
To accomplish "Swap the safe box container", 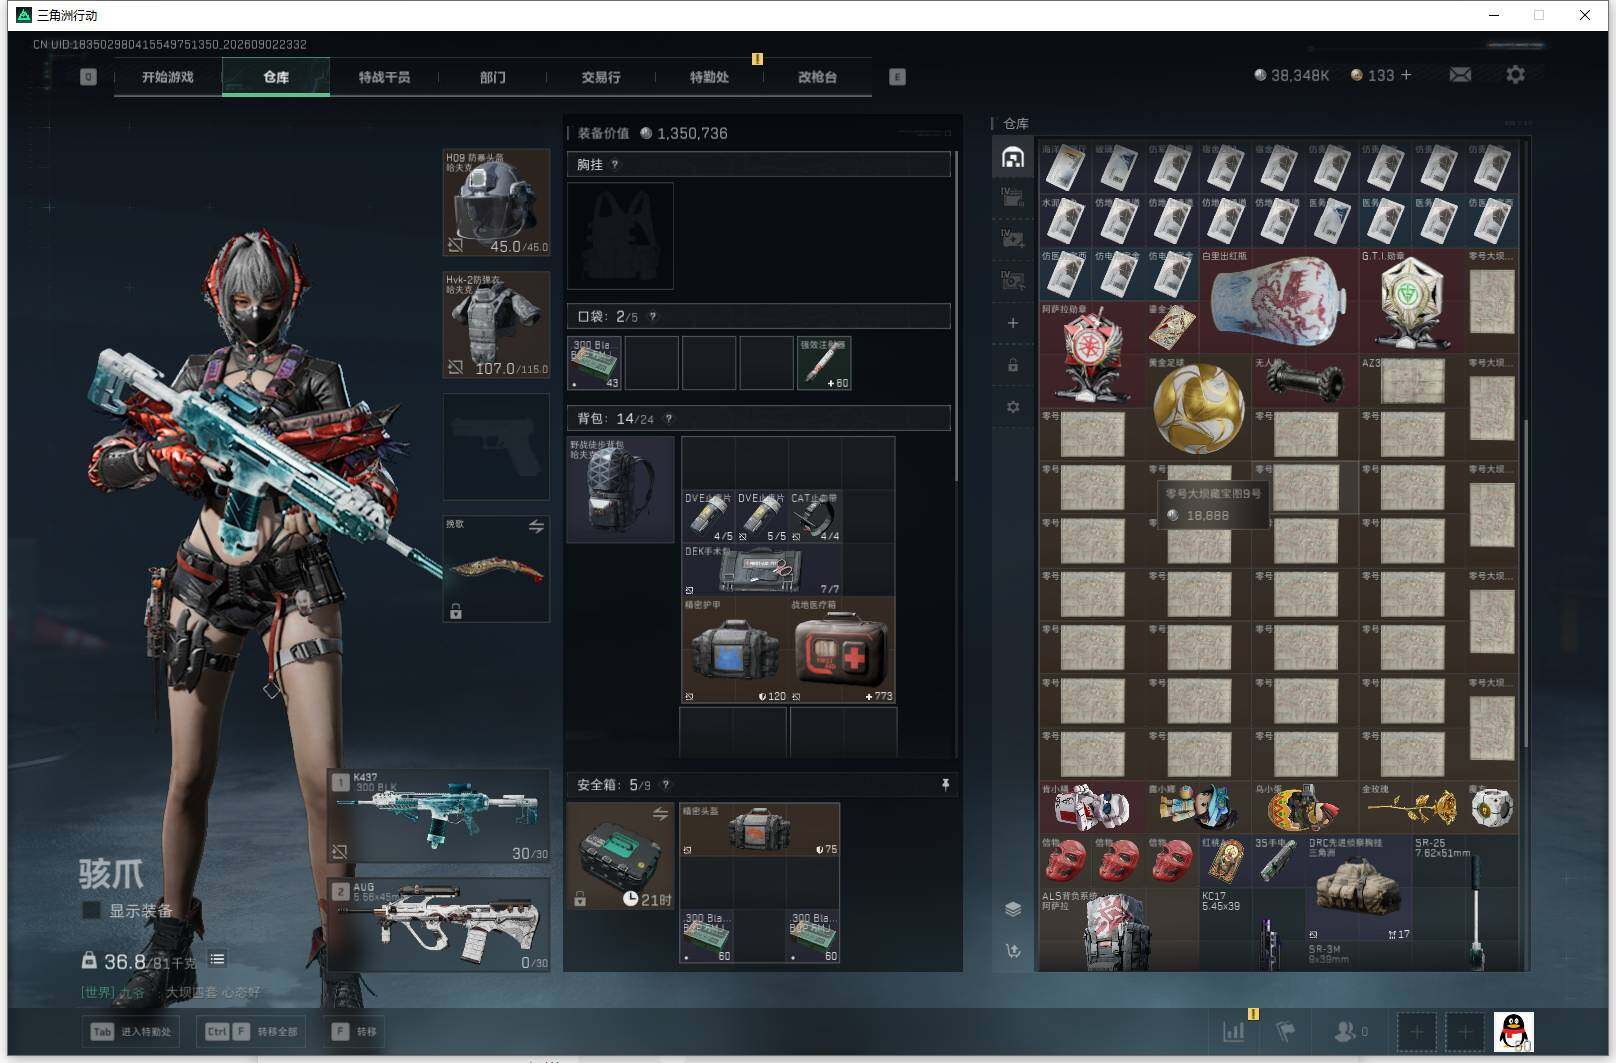I will (x=660, y=814).
